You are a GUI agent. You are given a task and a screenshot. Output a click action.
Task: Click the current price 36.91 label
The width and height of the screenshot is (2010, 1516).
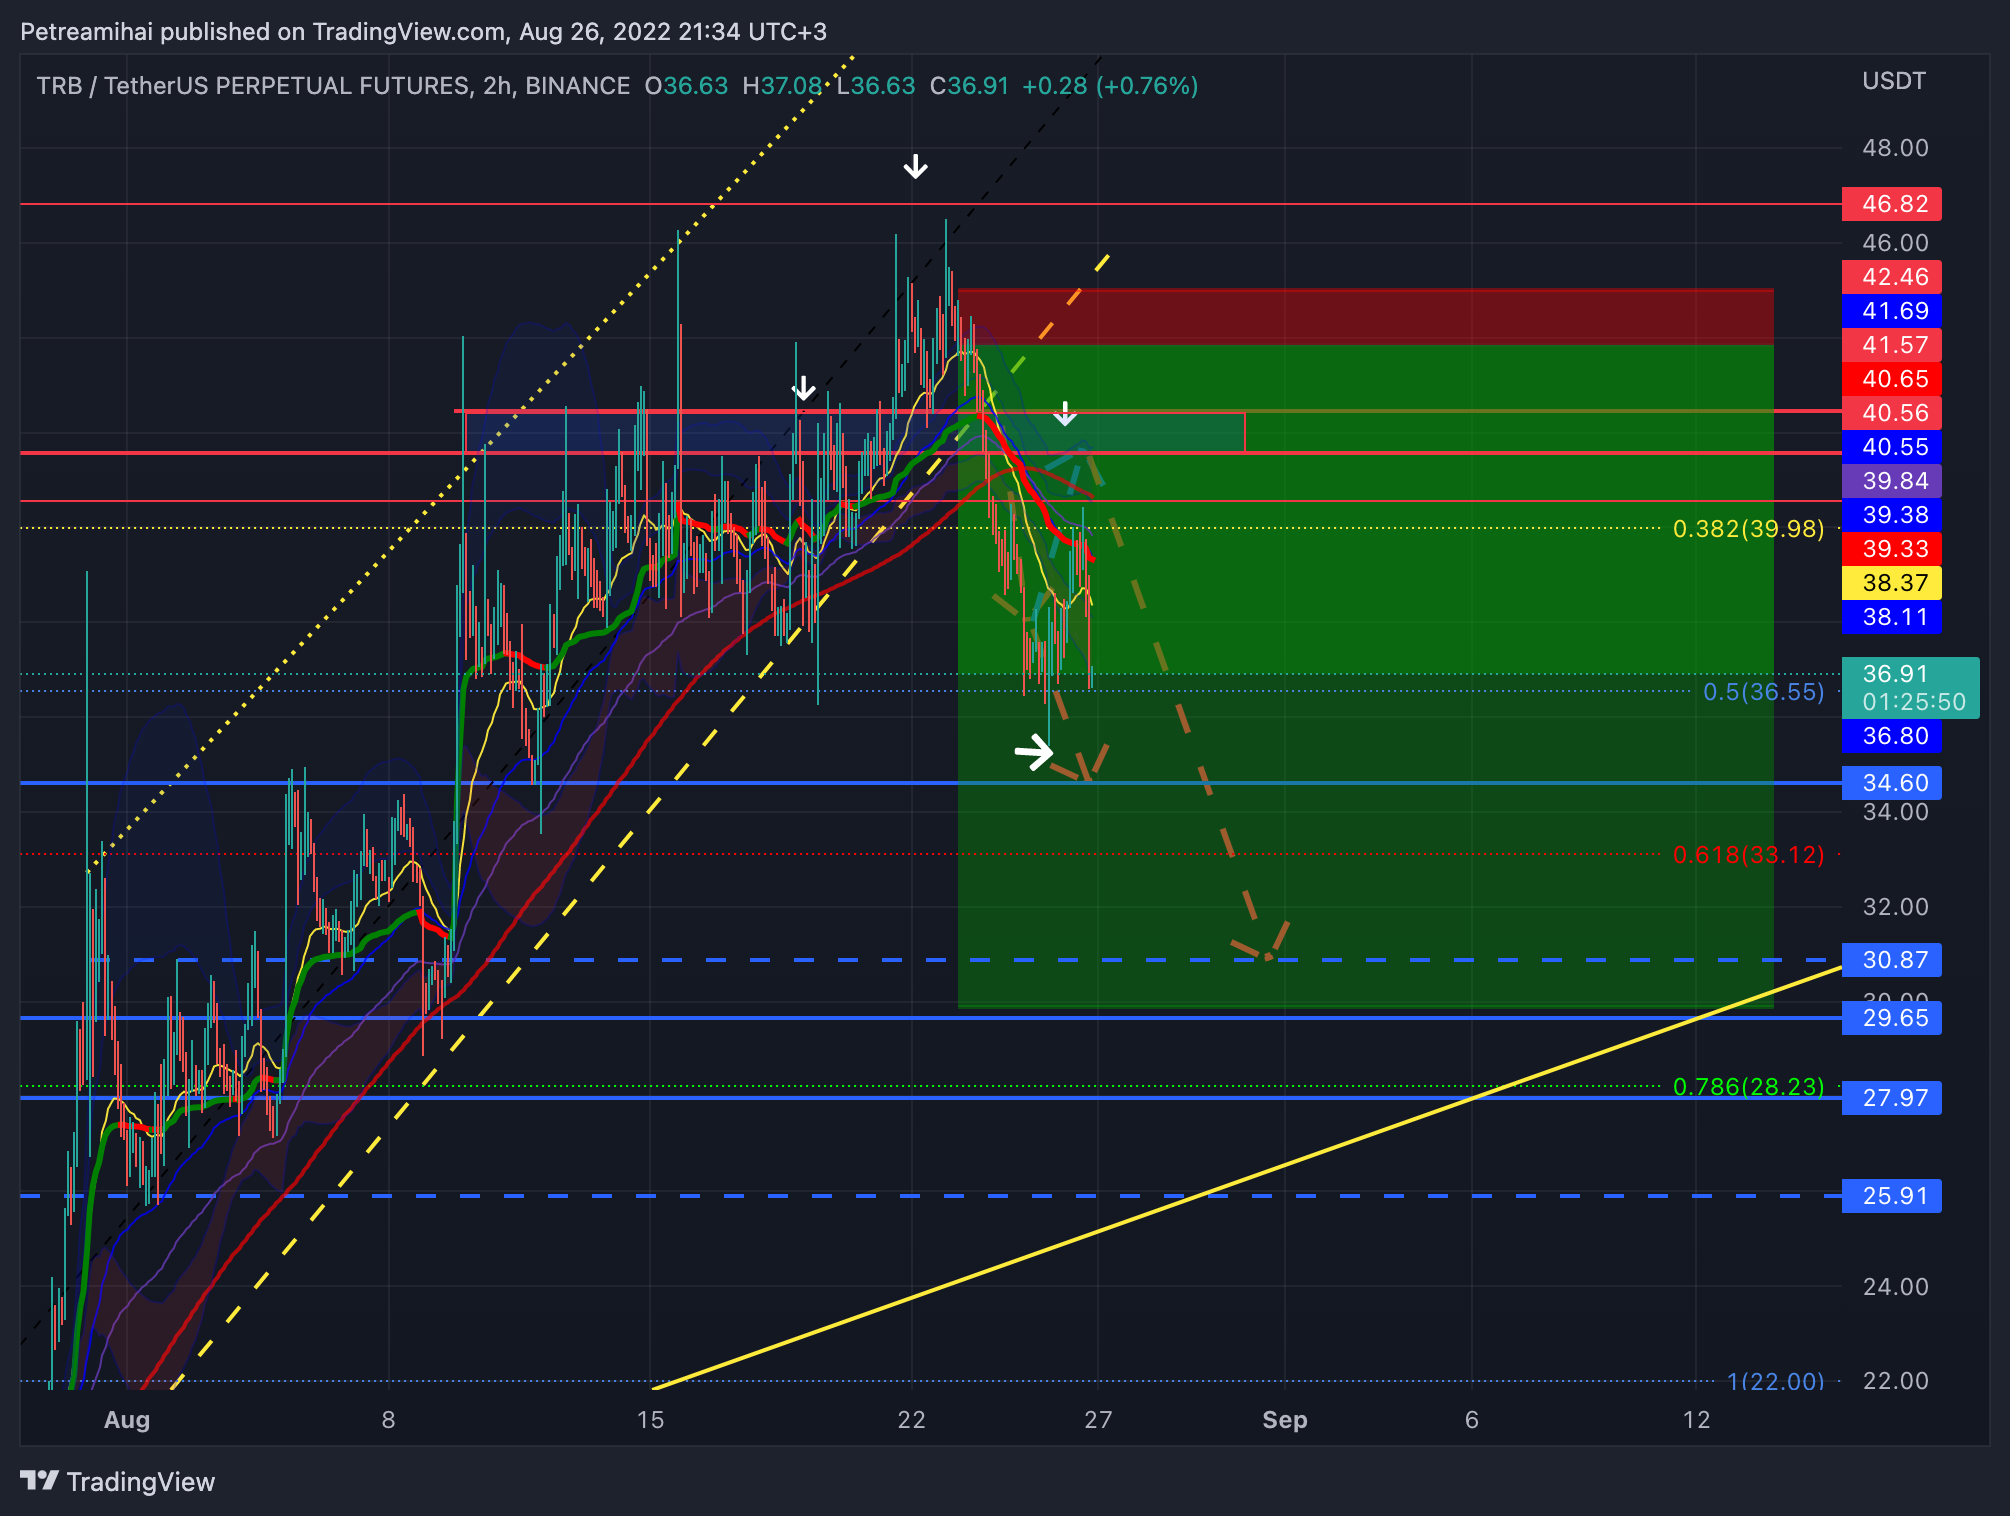coord(1910,688)
